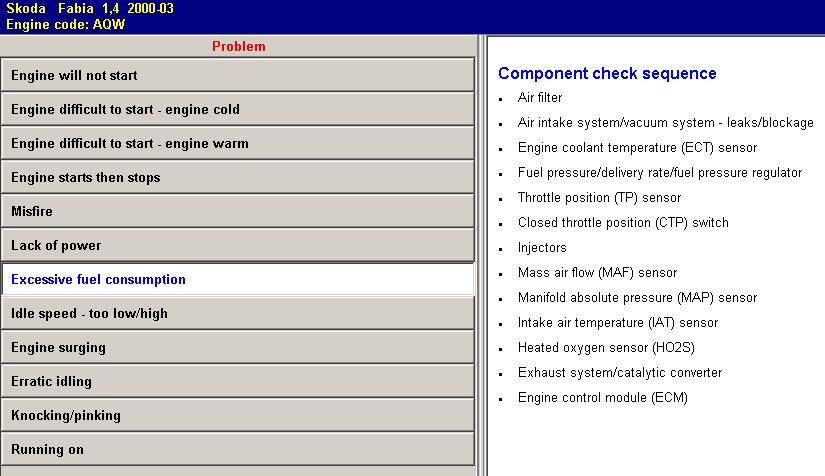Open 'Idle speed - too low/high'
Viewport: 825px width, 476px height.
pos(238,313)
